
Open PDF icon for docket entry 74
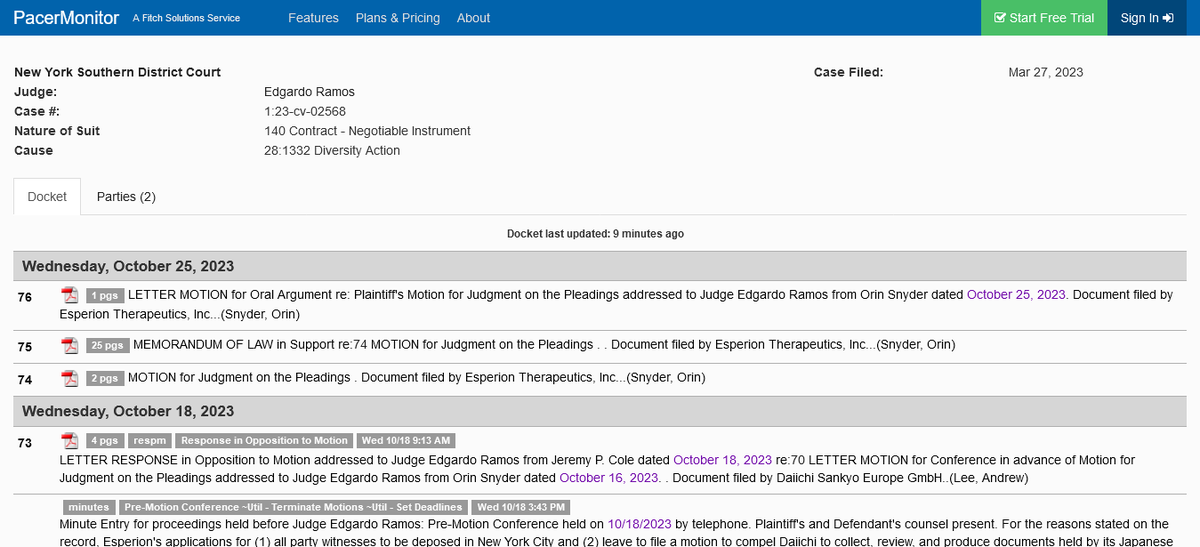coord(70,378)
